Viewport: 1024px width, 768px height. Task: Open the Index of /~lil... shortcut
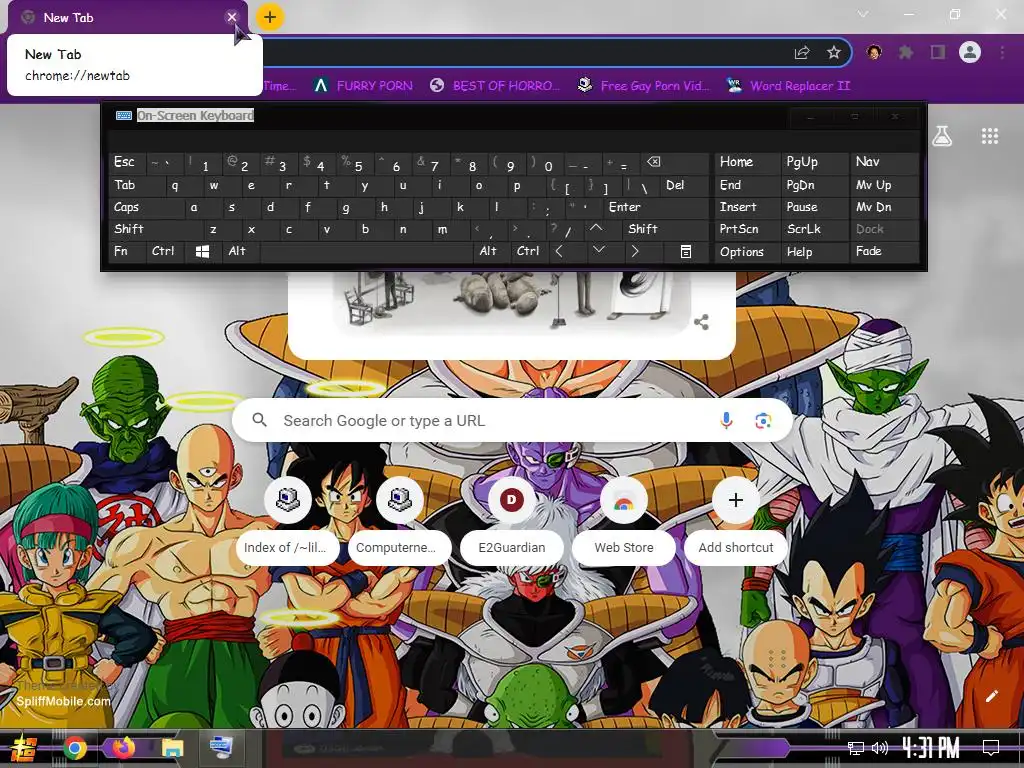(288, 520)
